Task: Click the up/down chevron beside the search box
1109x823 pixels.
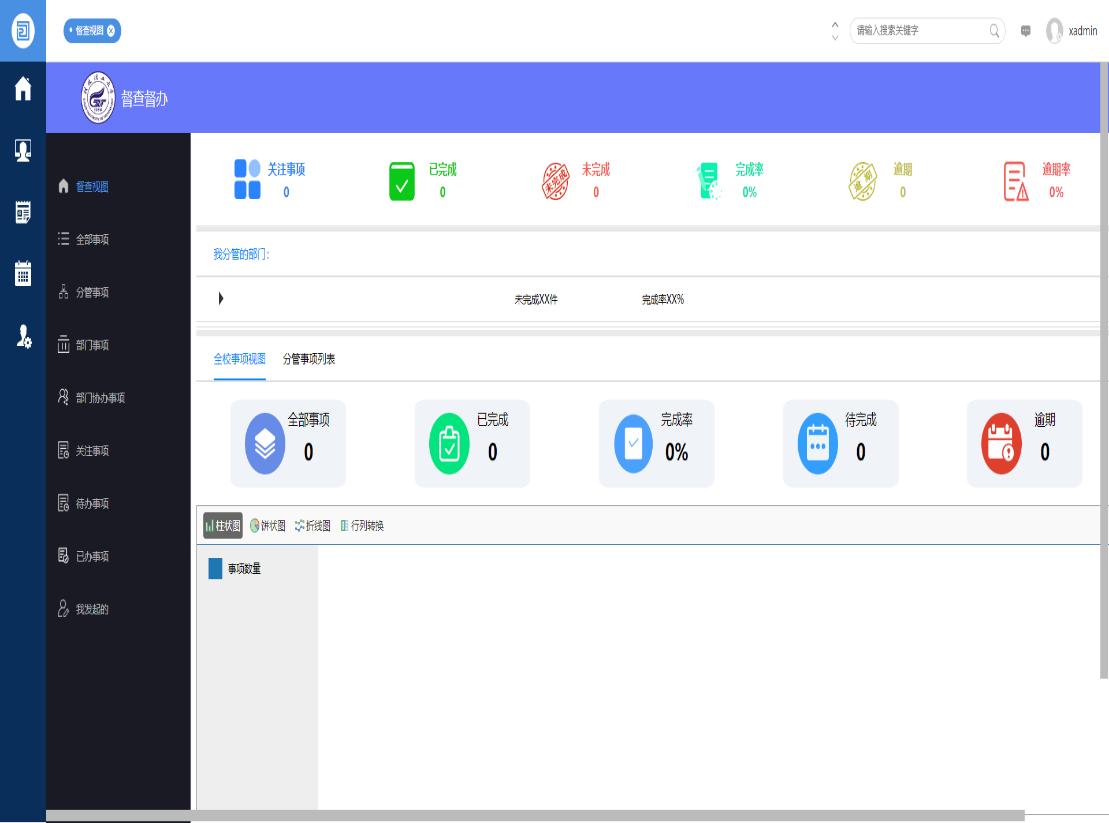Action: click(836, 31)
